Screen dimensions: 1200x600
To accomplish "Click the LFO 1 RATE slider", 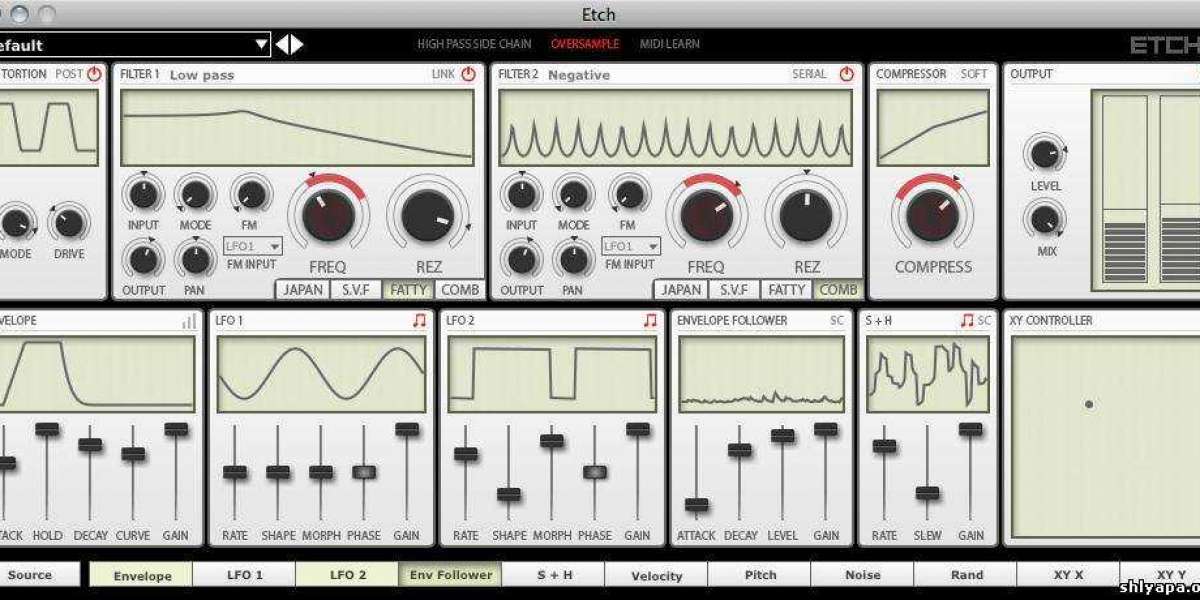I will tap(235, 472).
